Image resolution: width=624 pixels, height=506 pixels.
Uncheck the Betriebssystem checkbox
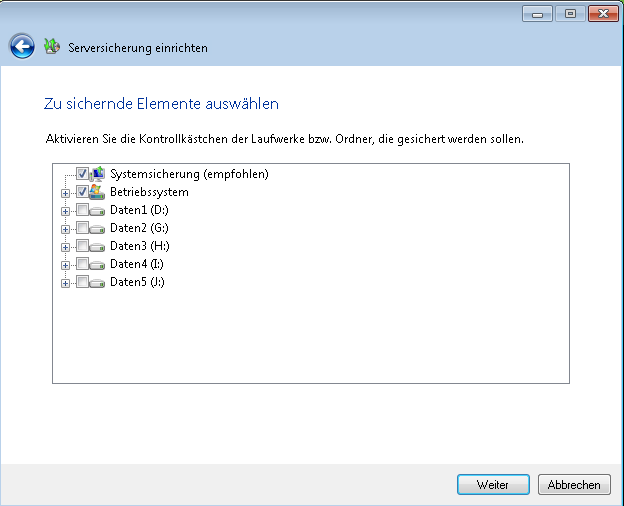click(x=82, y=192)
